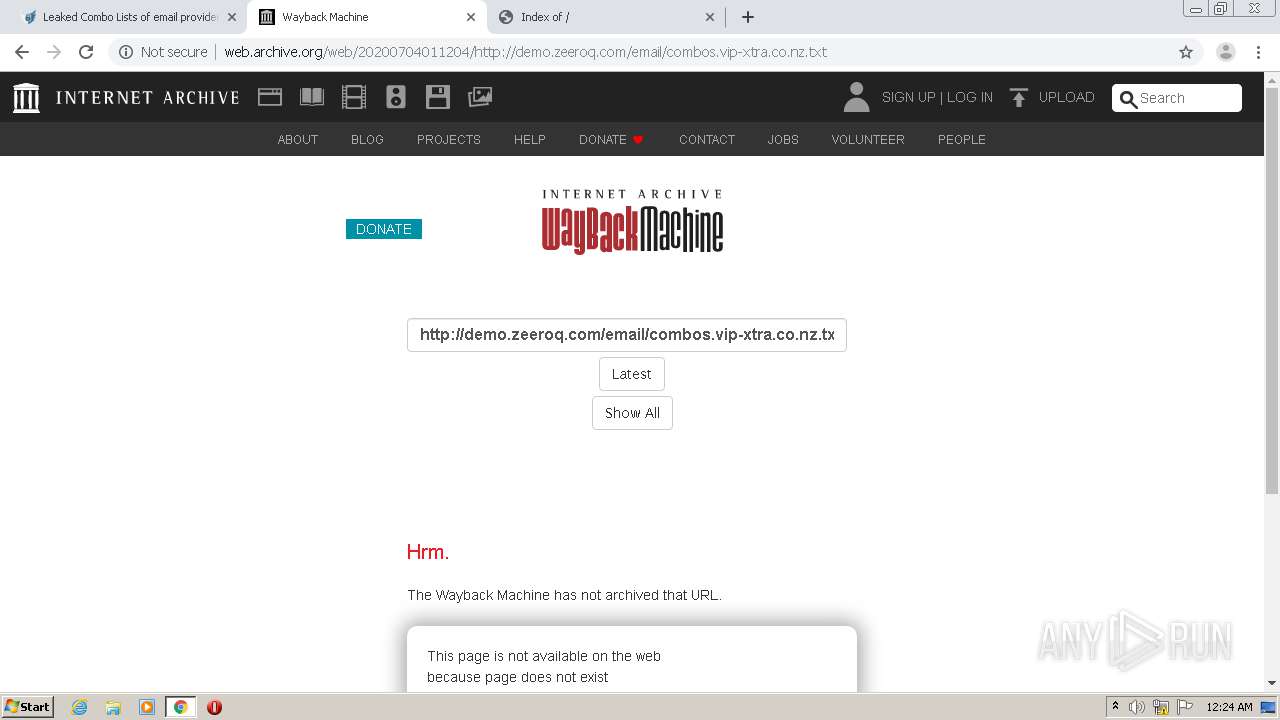
Task: Close the Index of / tab
Action: click(710, 17)
